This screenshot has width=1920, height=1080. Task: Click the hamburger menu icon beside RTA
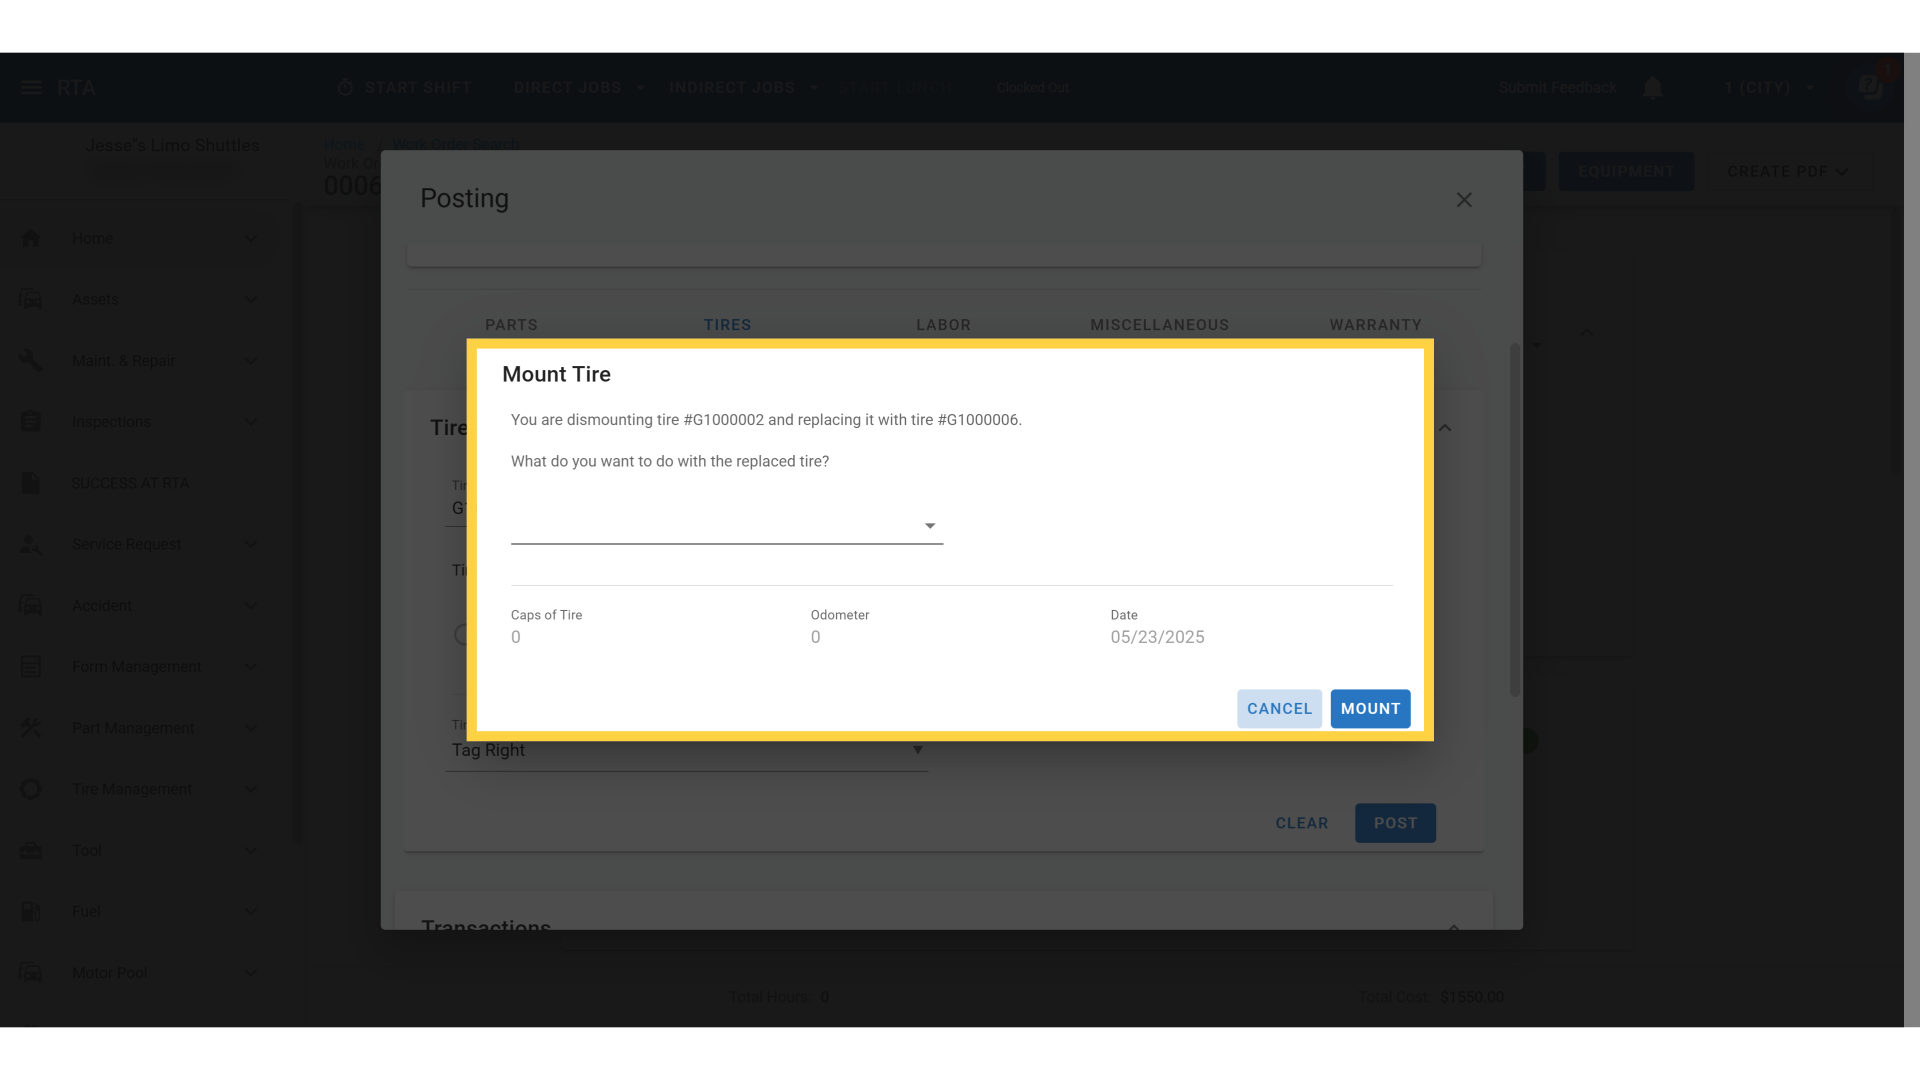pos(31,88)
